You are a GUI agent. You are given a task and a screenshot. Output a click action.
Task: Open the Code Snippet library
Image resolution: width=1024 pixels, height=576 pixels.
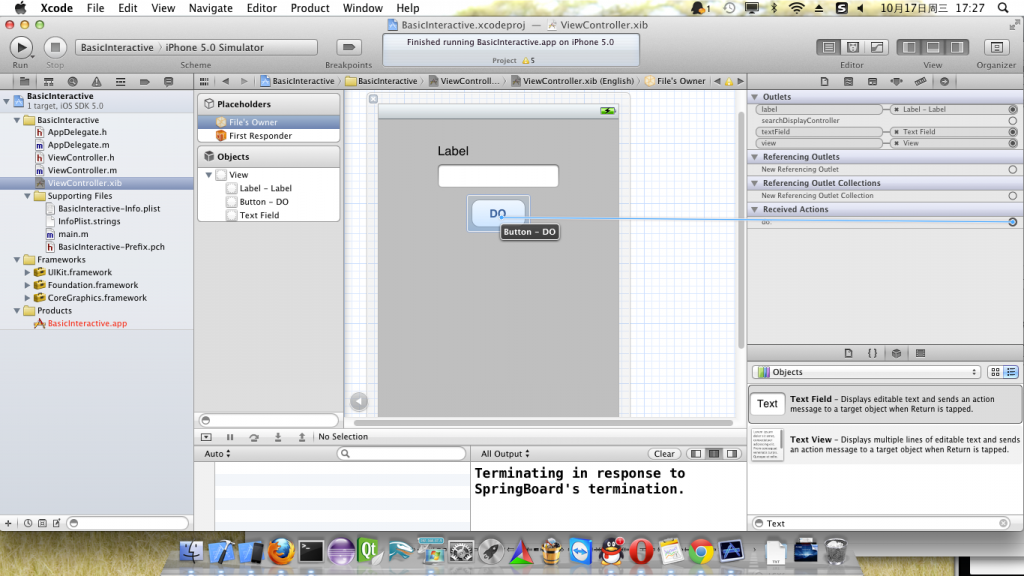tap(872, 353)
